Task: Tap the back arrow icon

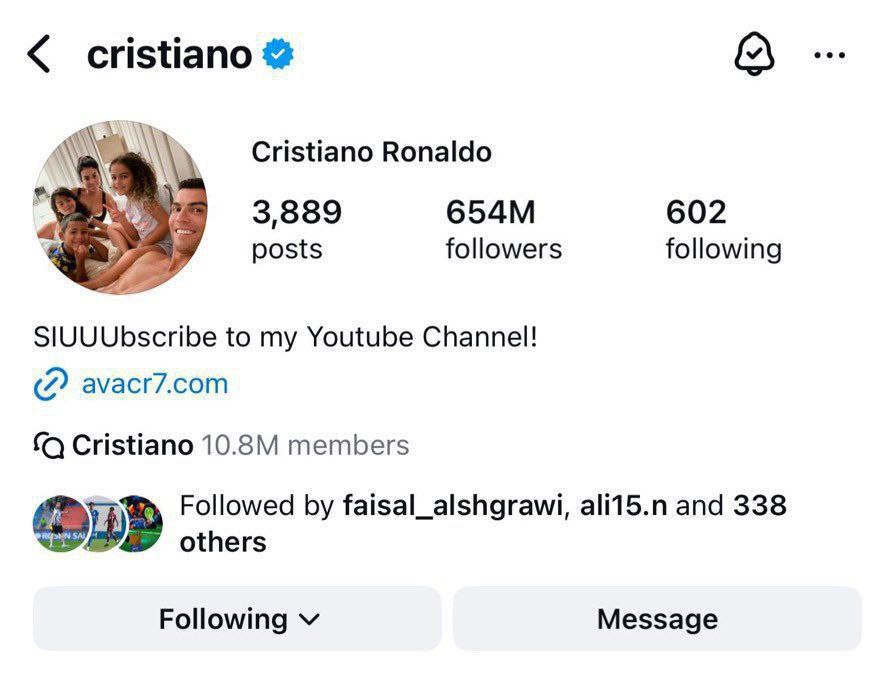Action: 39,54
